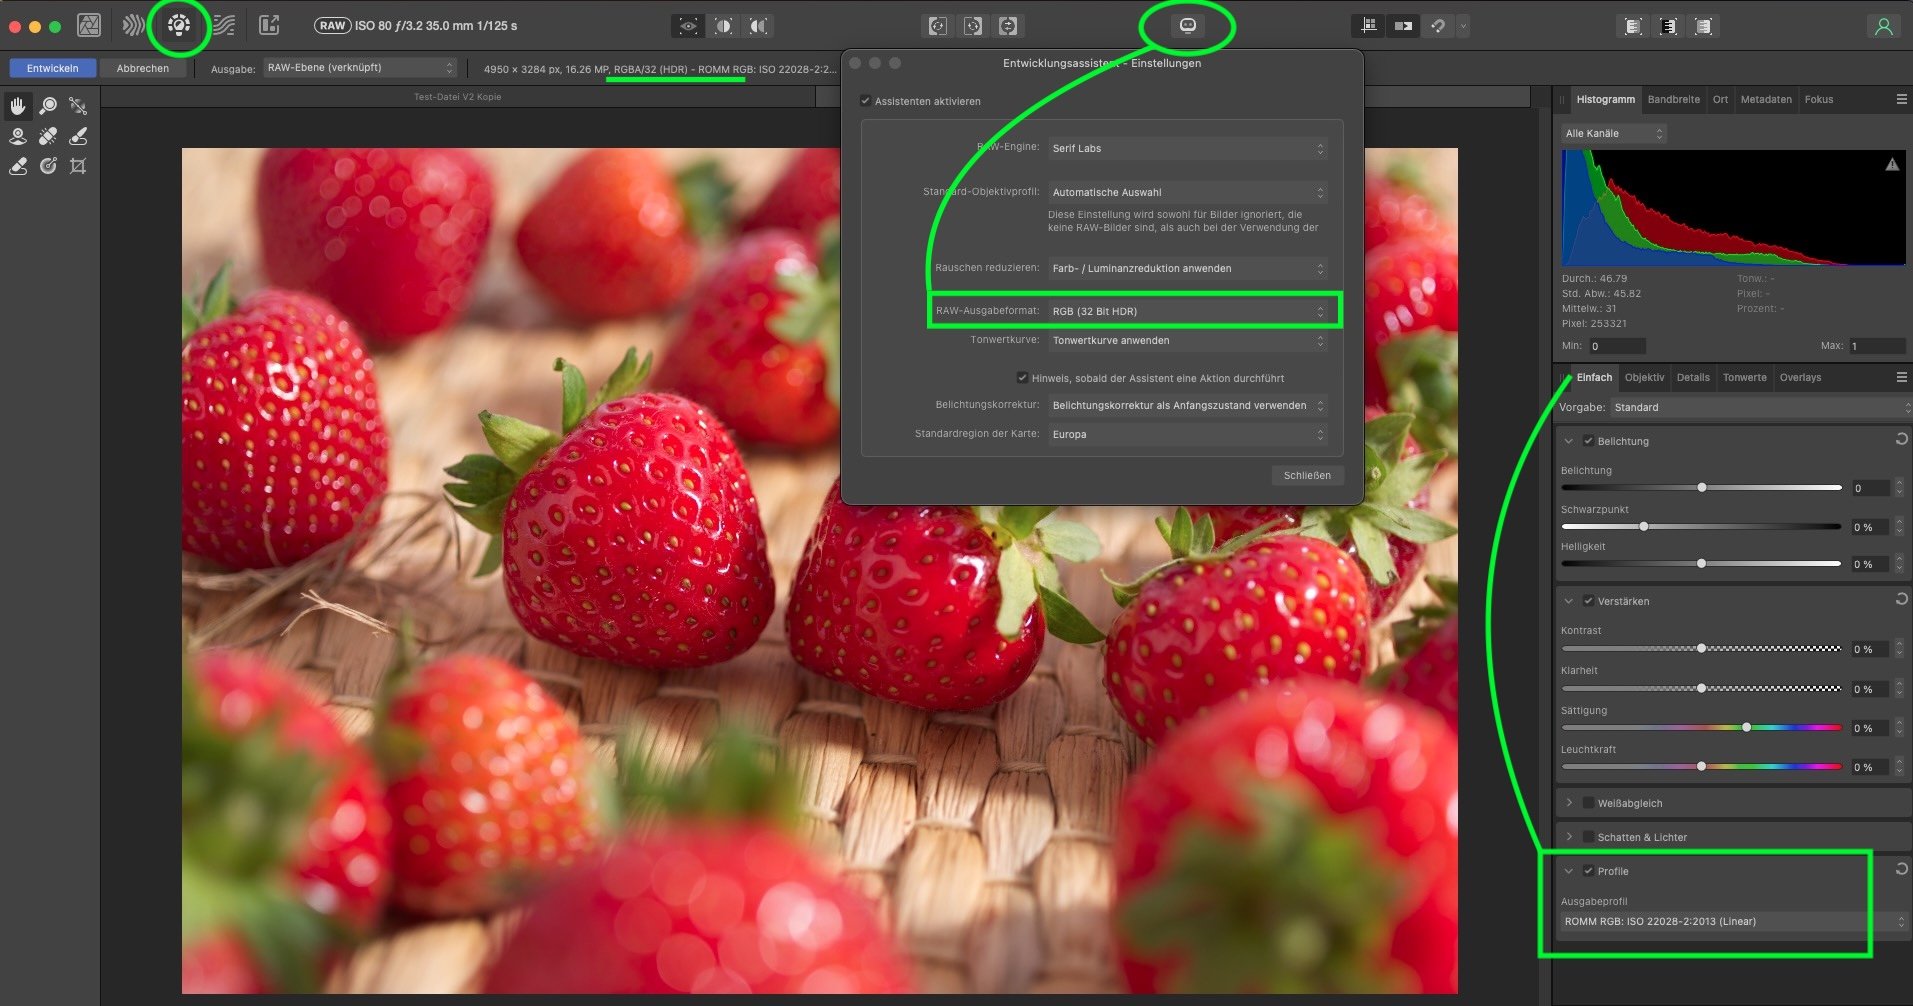This screenshot has height=1006, width=1913.
Task: Select the mirror view mode icon
Action: (759, 26)
